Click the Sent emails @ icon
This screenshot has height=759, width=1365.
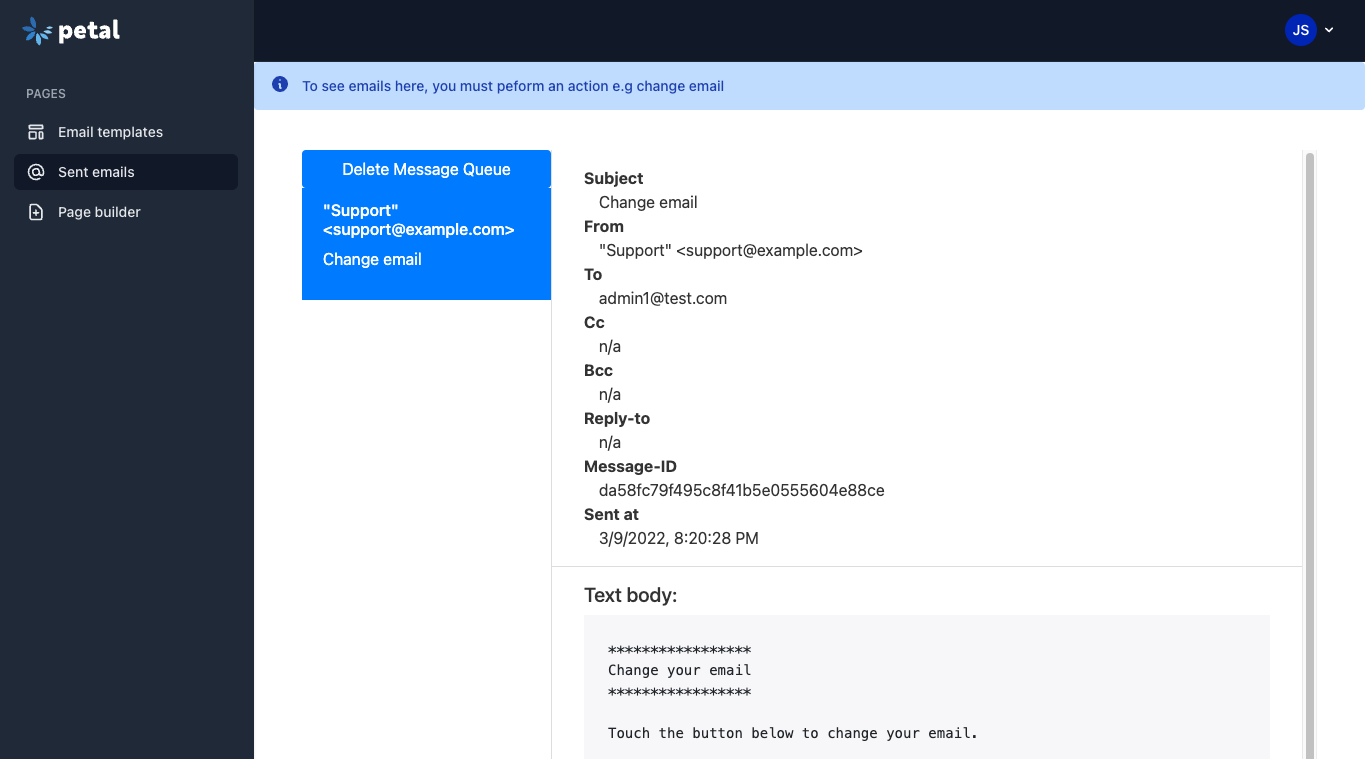(36, 171)
